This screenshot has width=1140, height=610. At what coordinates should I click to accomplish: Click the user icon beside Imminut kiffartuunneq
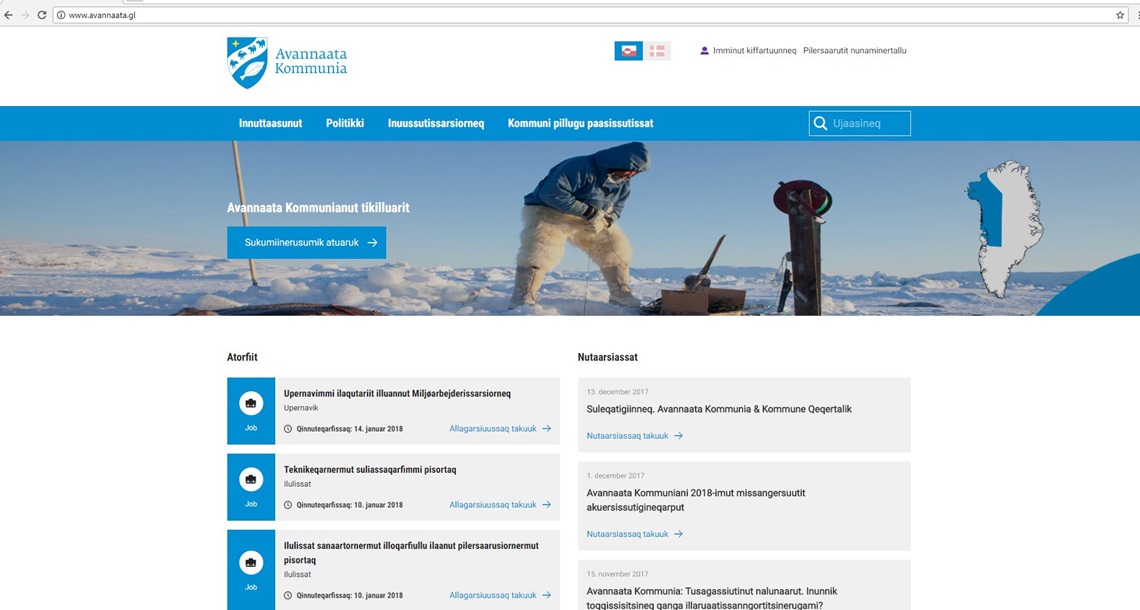point(704,51)
